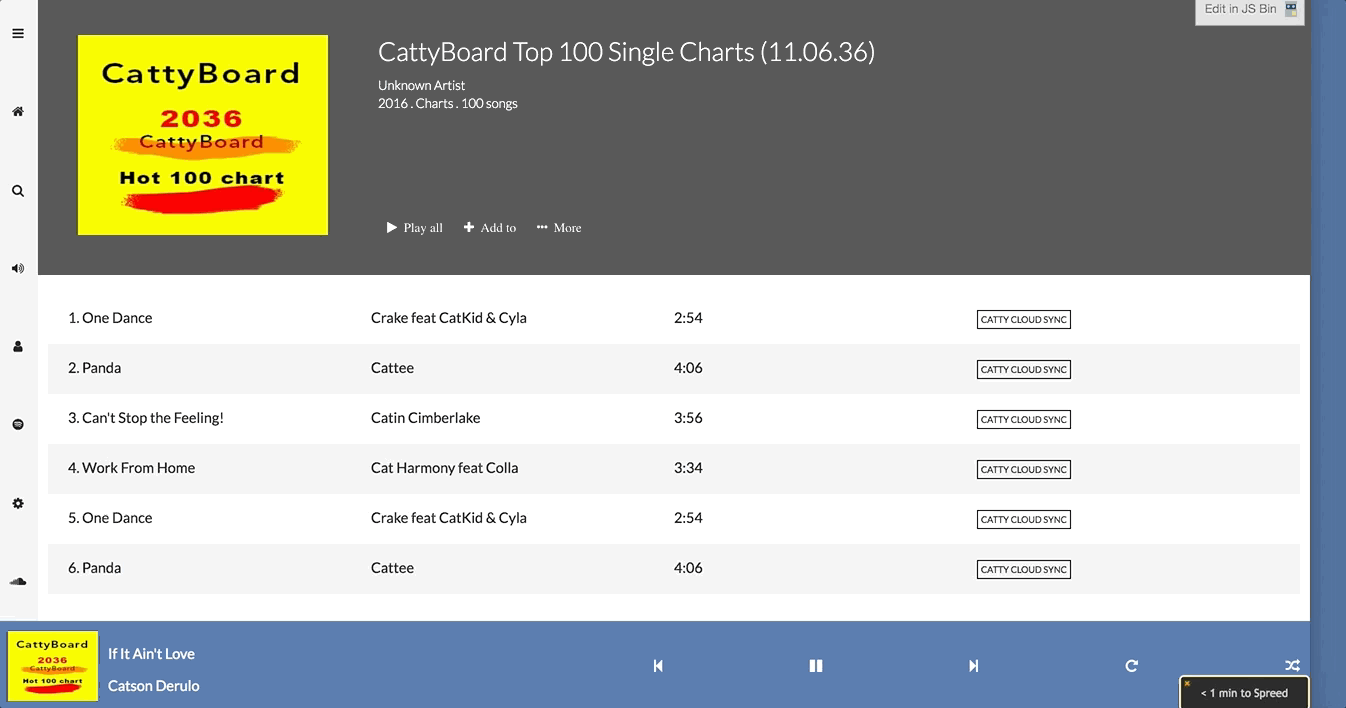The image size is (1346, 708).
Task: Open the hamburger menu in the sidebar
Action: point(18,34)
